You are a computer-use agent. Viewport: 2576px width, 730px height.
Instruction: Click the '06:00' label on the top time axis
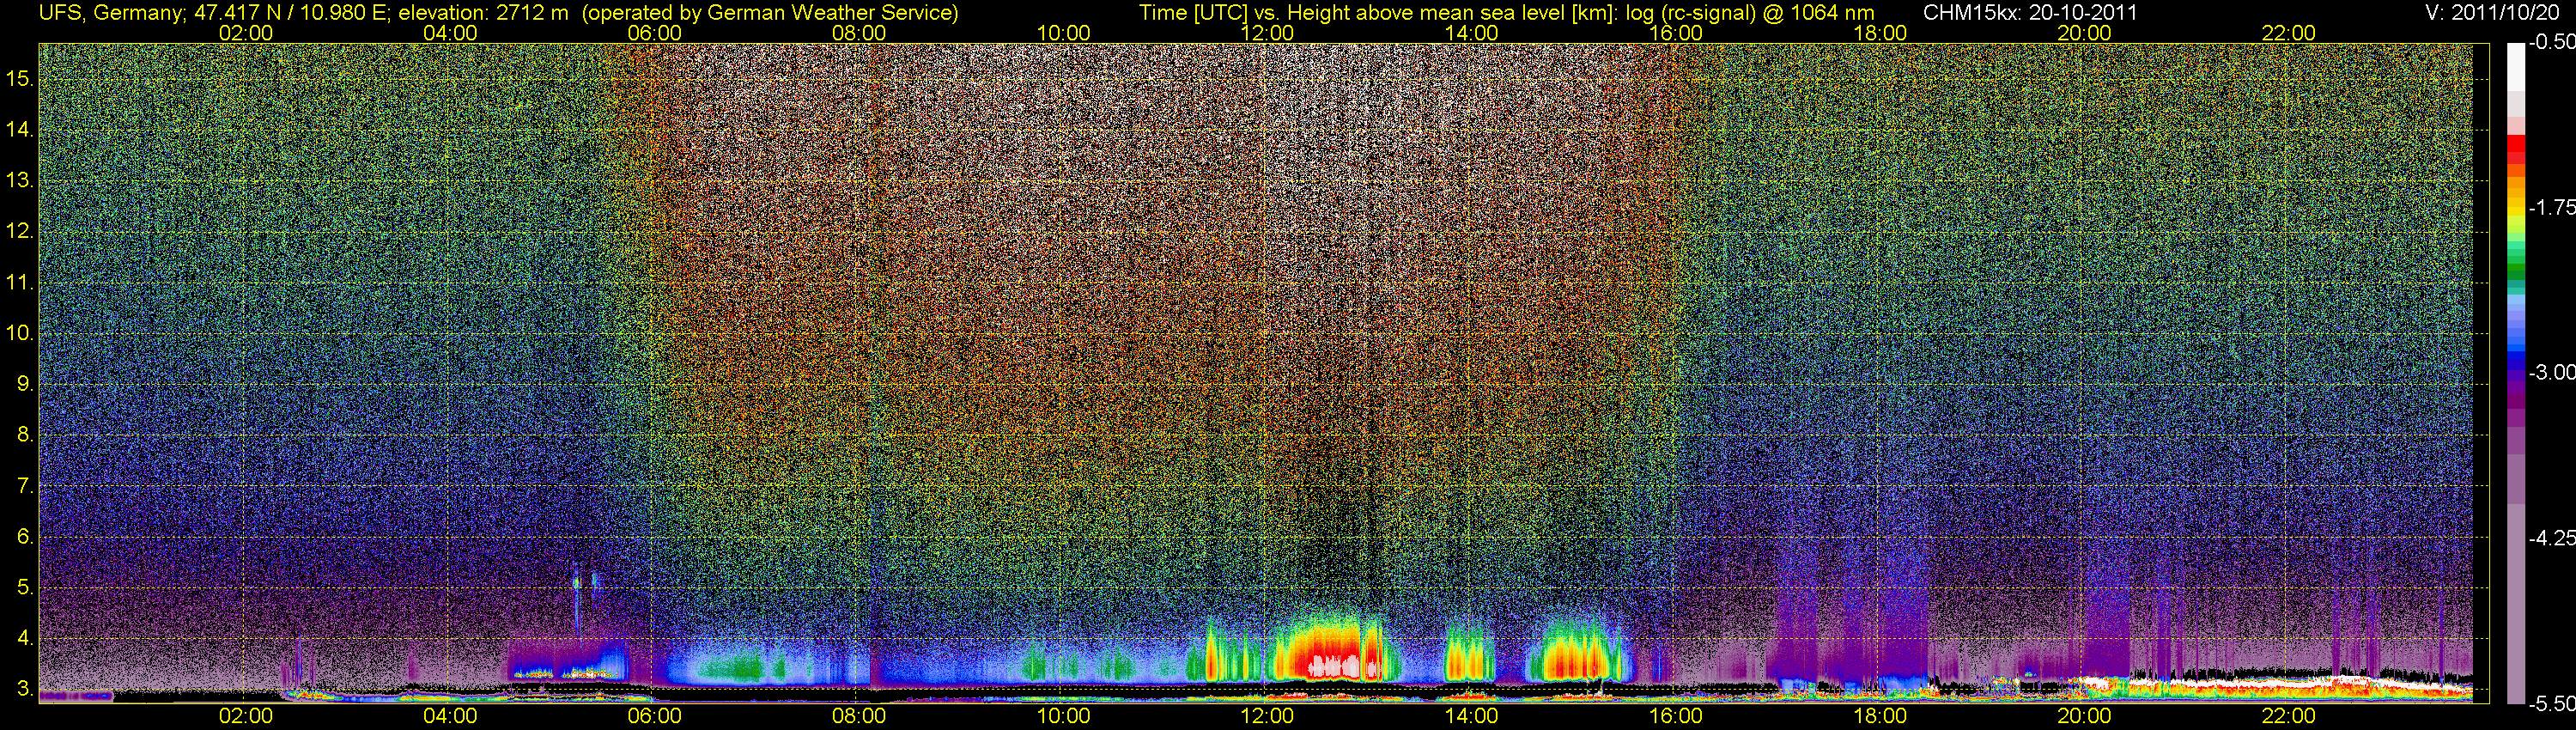654,33
